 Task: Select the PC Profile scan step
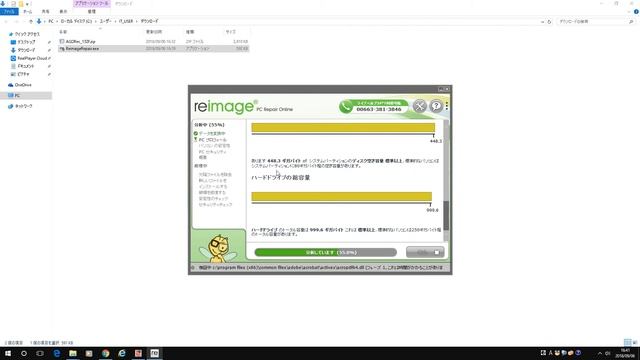(x=212, y=140)
